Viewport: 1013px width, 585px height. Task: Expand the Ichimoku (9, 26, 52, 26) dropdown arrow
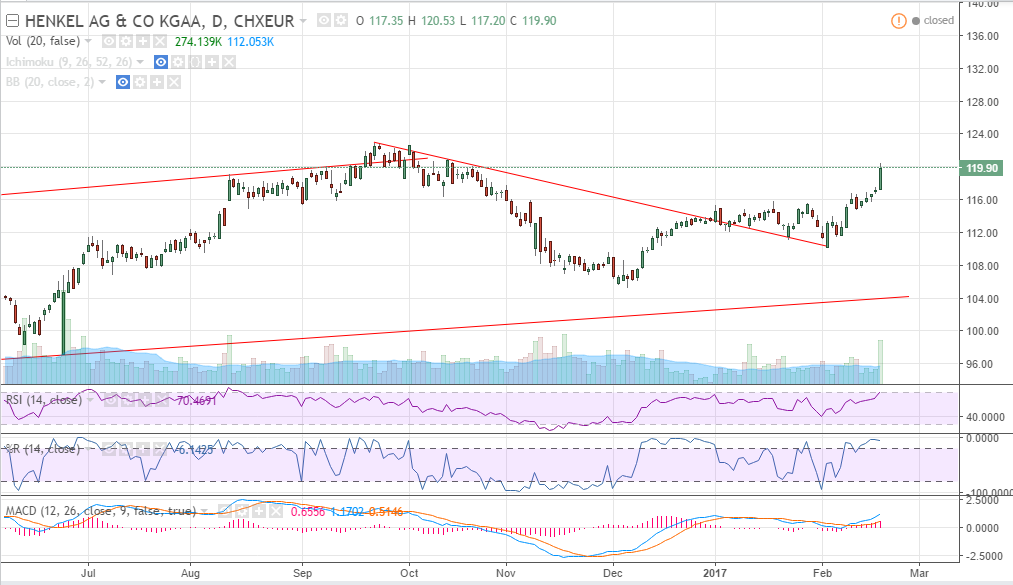[140, 62]
